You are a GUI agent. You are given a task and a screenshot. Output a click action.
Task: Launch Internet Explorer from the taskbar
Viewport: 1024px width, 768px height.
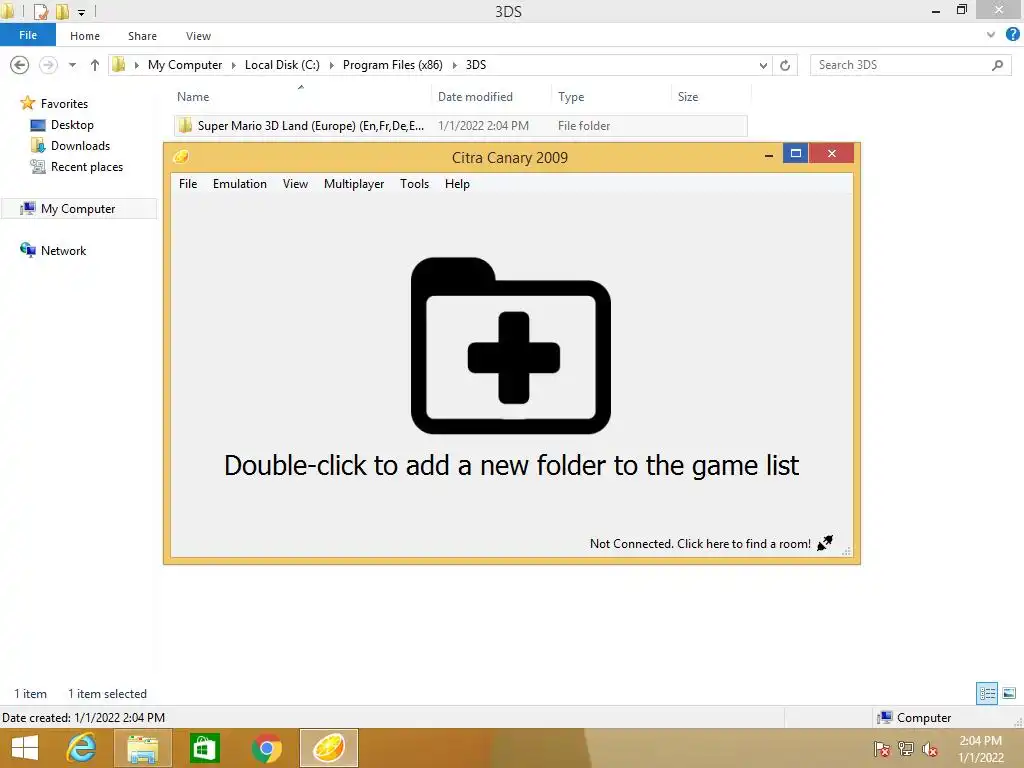point(82,748)
